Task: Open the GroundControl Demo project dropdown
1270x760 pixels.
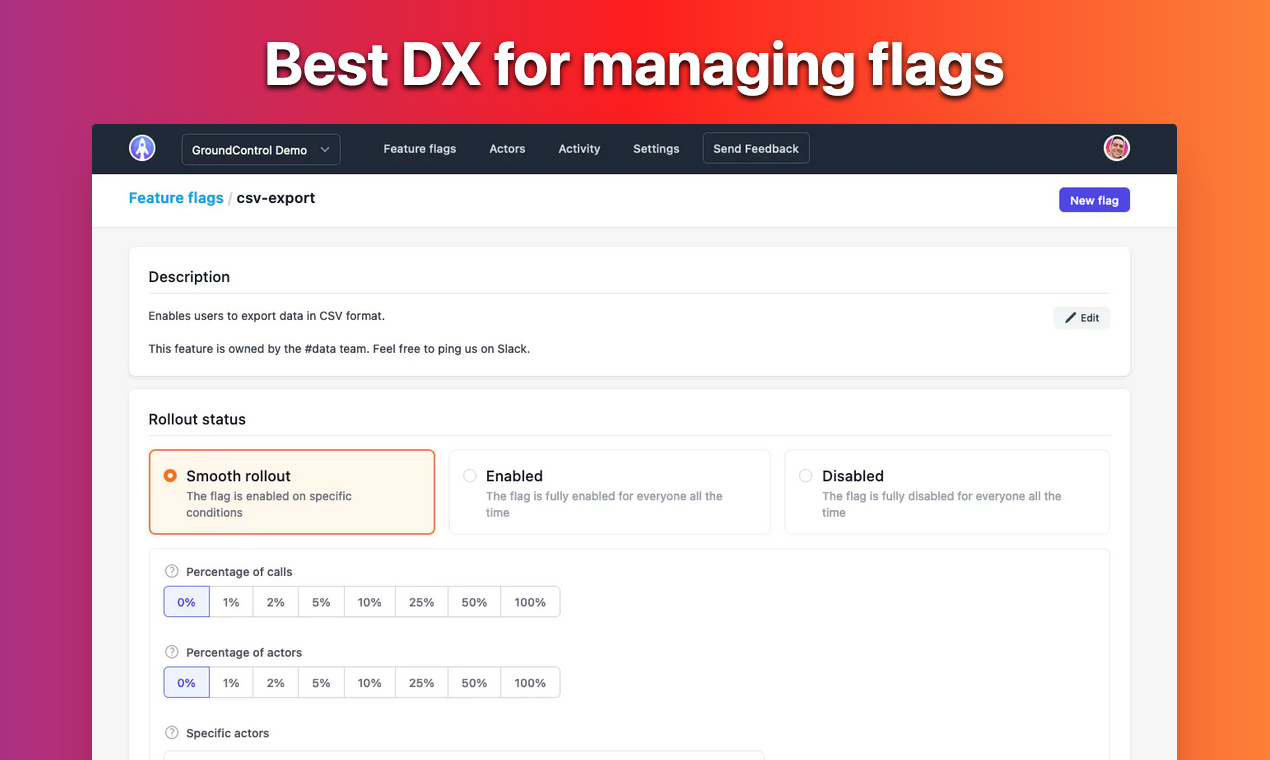Action: 261,149
